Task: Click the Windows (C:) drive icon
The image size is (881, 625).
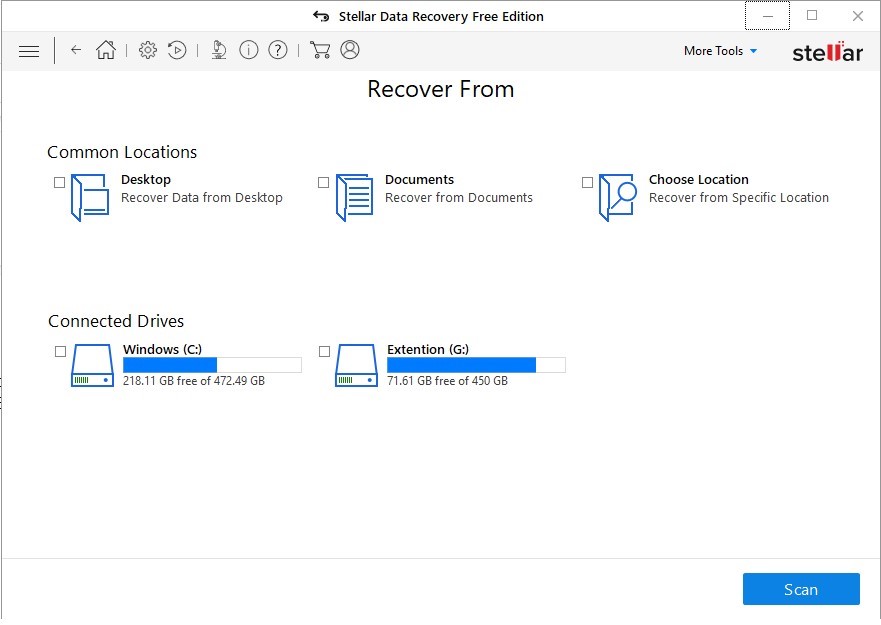Action: pos(92,365)
